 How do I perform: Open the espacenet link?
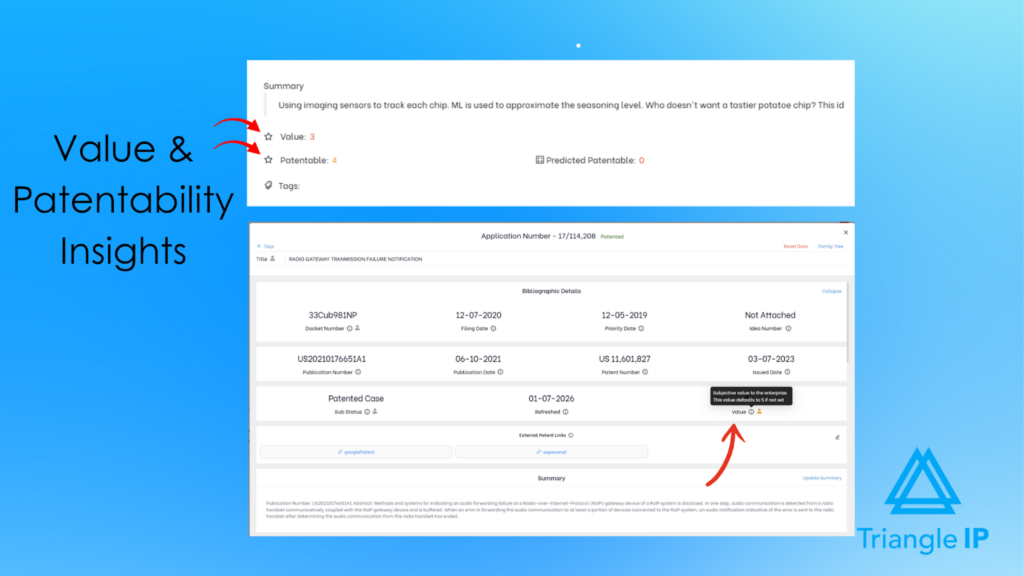pos(551,453)
